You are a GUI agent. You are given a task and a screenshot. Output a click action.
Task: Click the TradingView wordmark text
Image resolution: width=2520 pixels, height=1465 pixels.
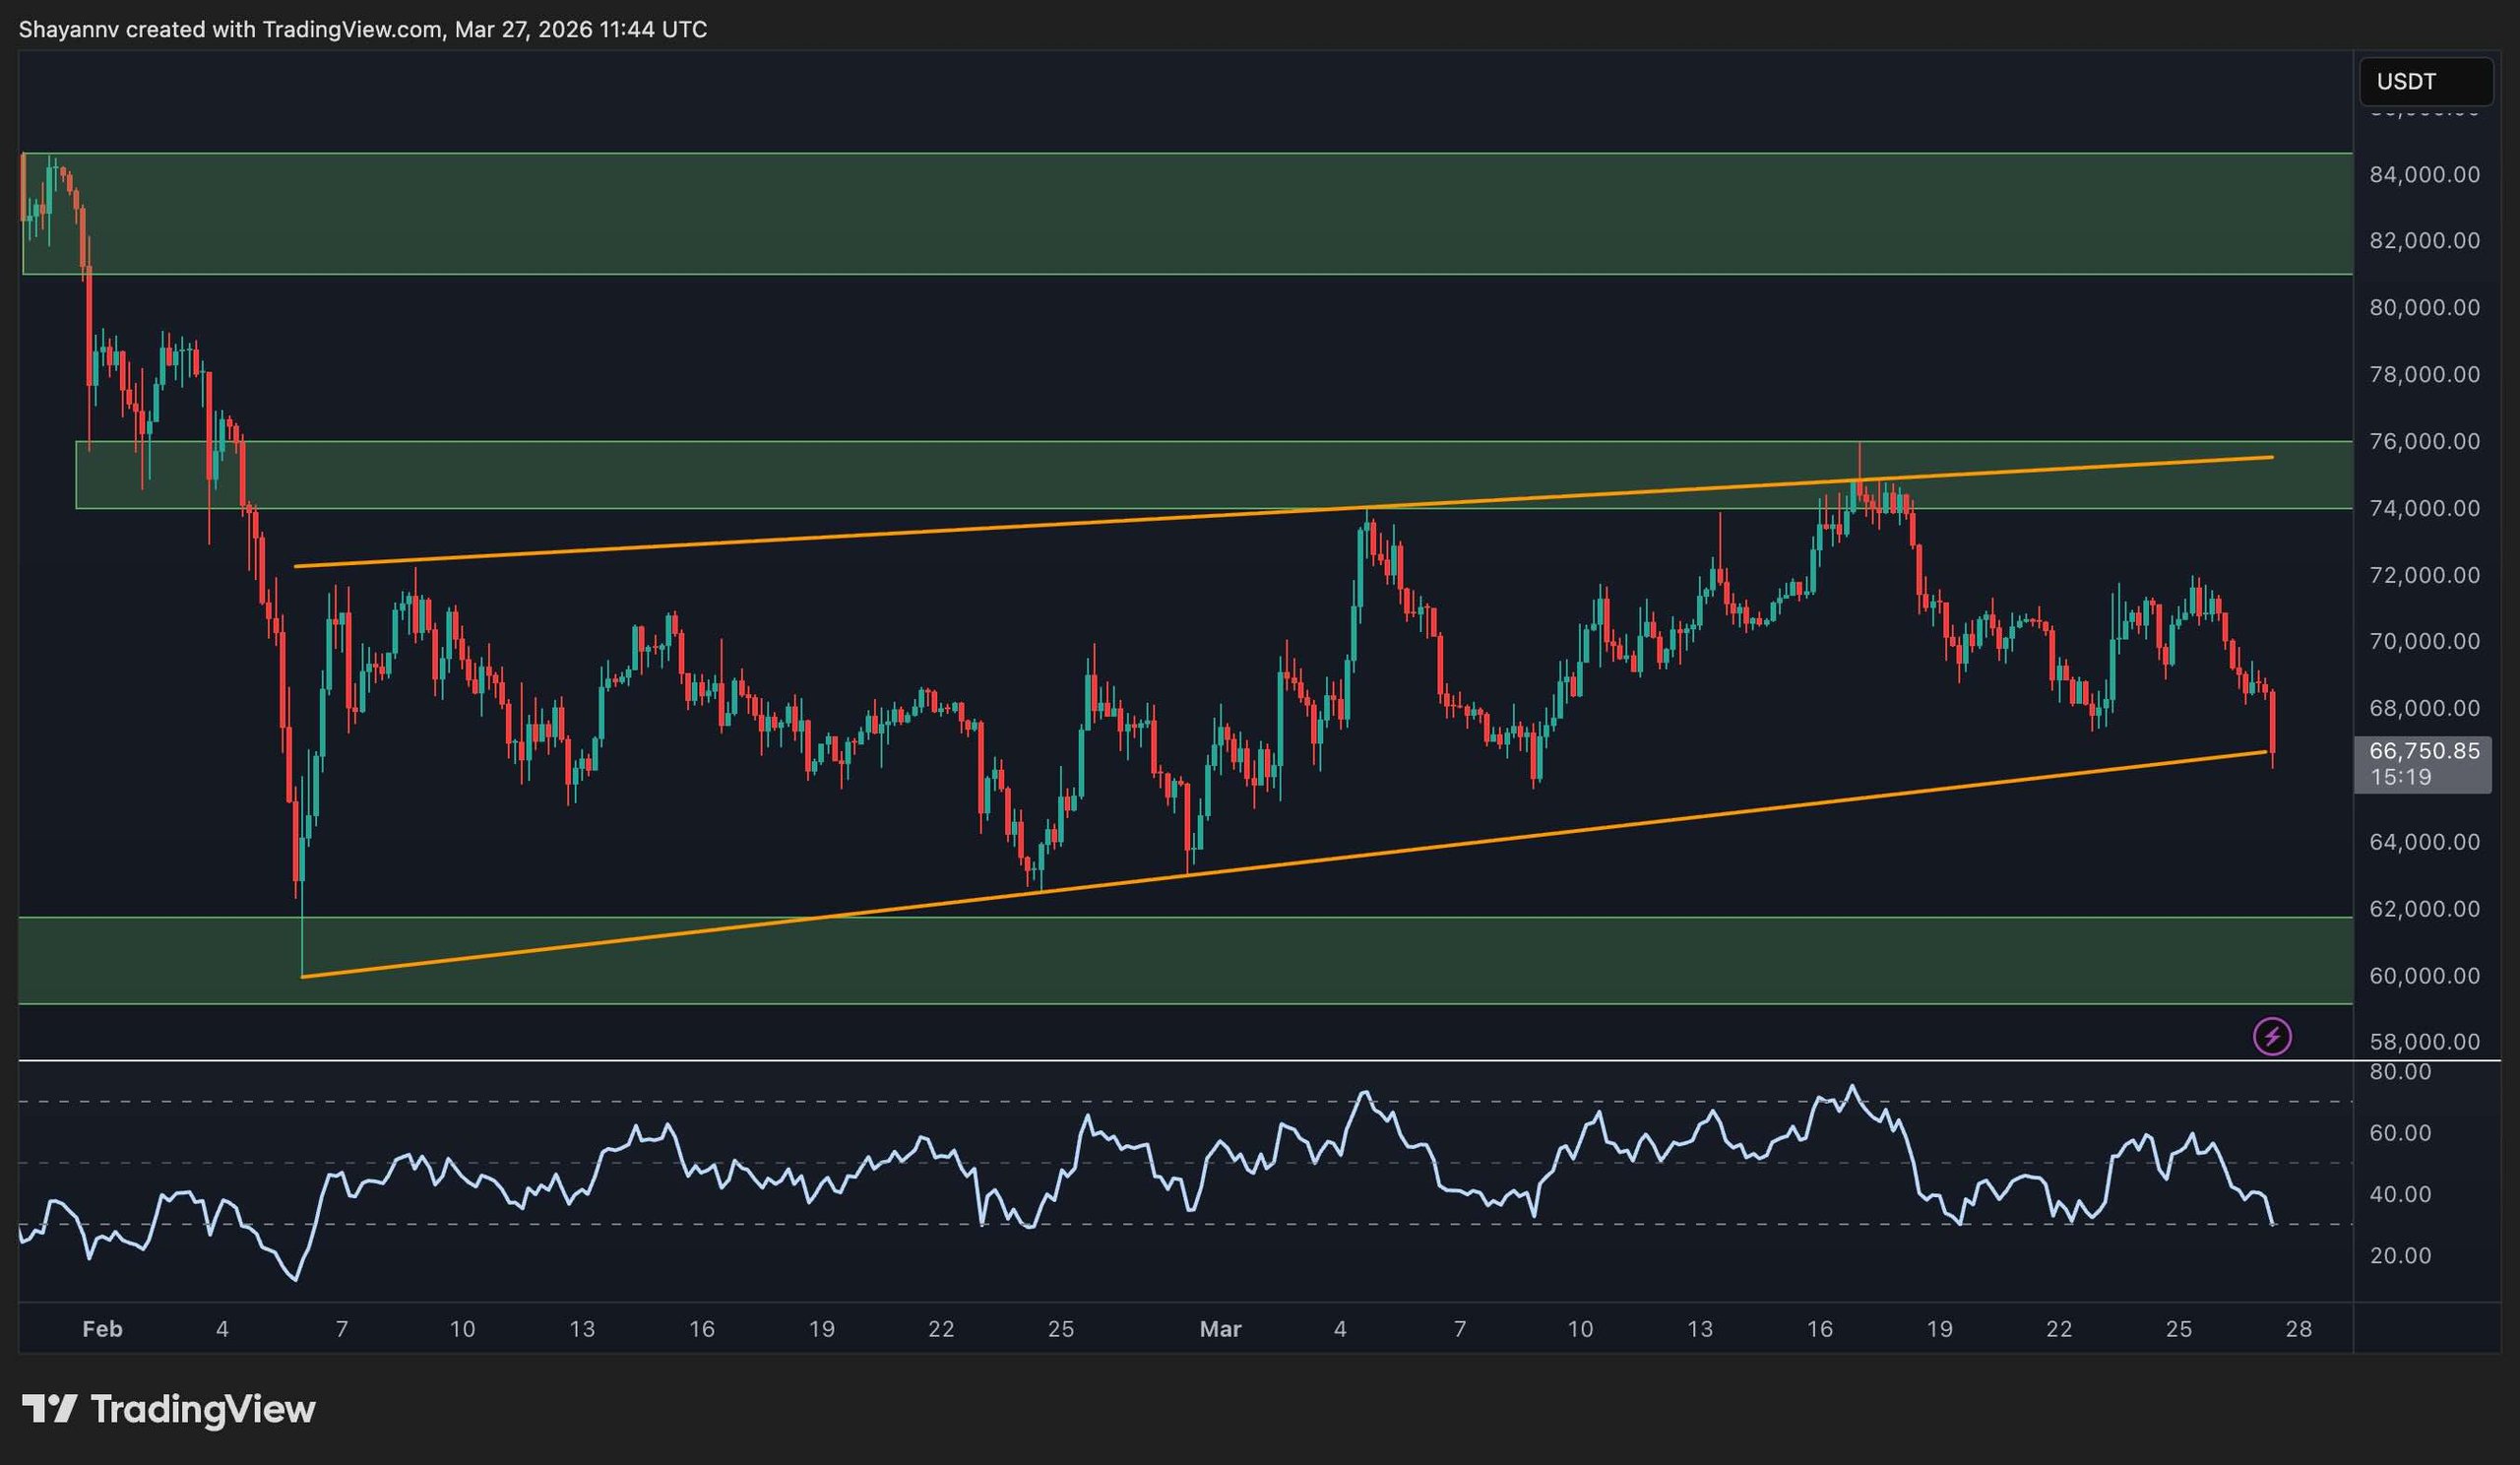click(x=203, y=1409)
